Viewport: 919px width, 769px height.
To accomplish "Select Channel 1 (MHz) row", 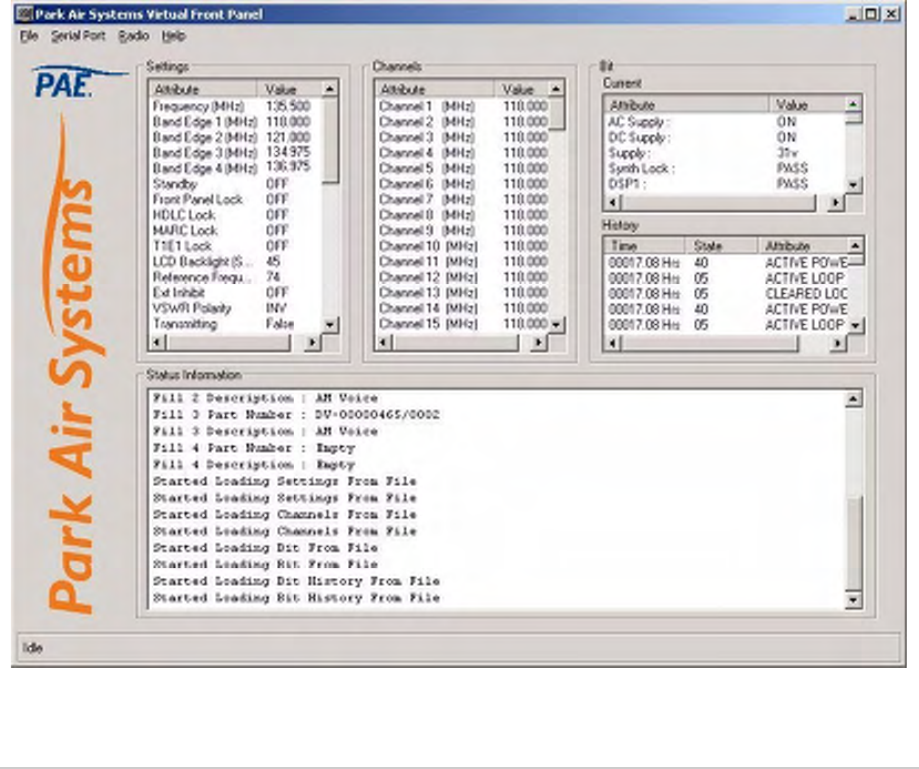I will (x=462, y=106).
